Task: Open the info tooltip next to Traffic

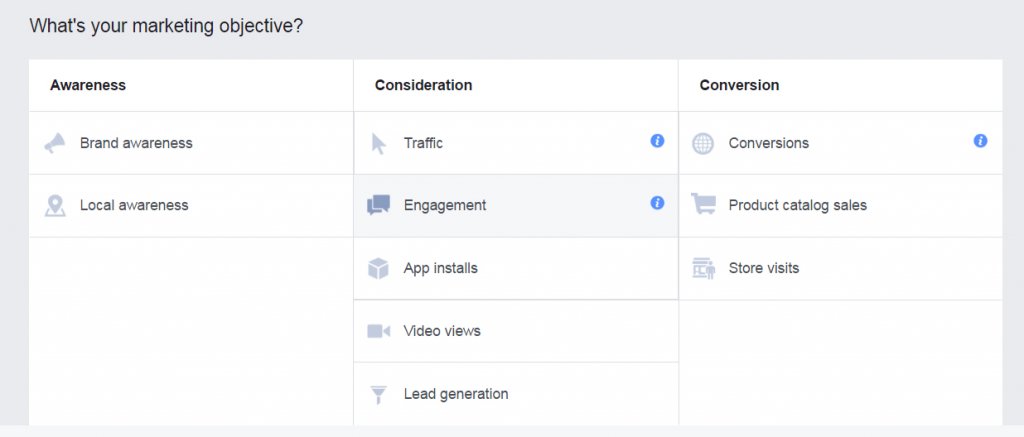Action: pyautogui.click(x=657, y=140)
